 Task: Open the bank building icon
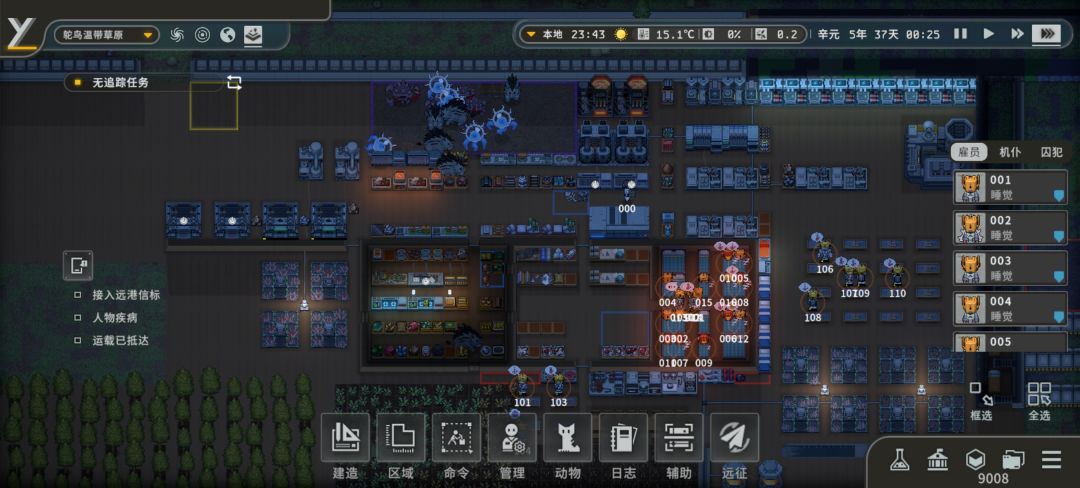(937, 460)
